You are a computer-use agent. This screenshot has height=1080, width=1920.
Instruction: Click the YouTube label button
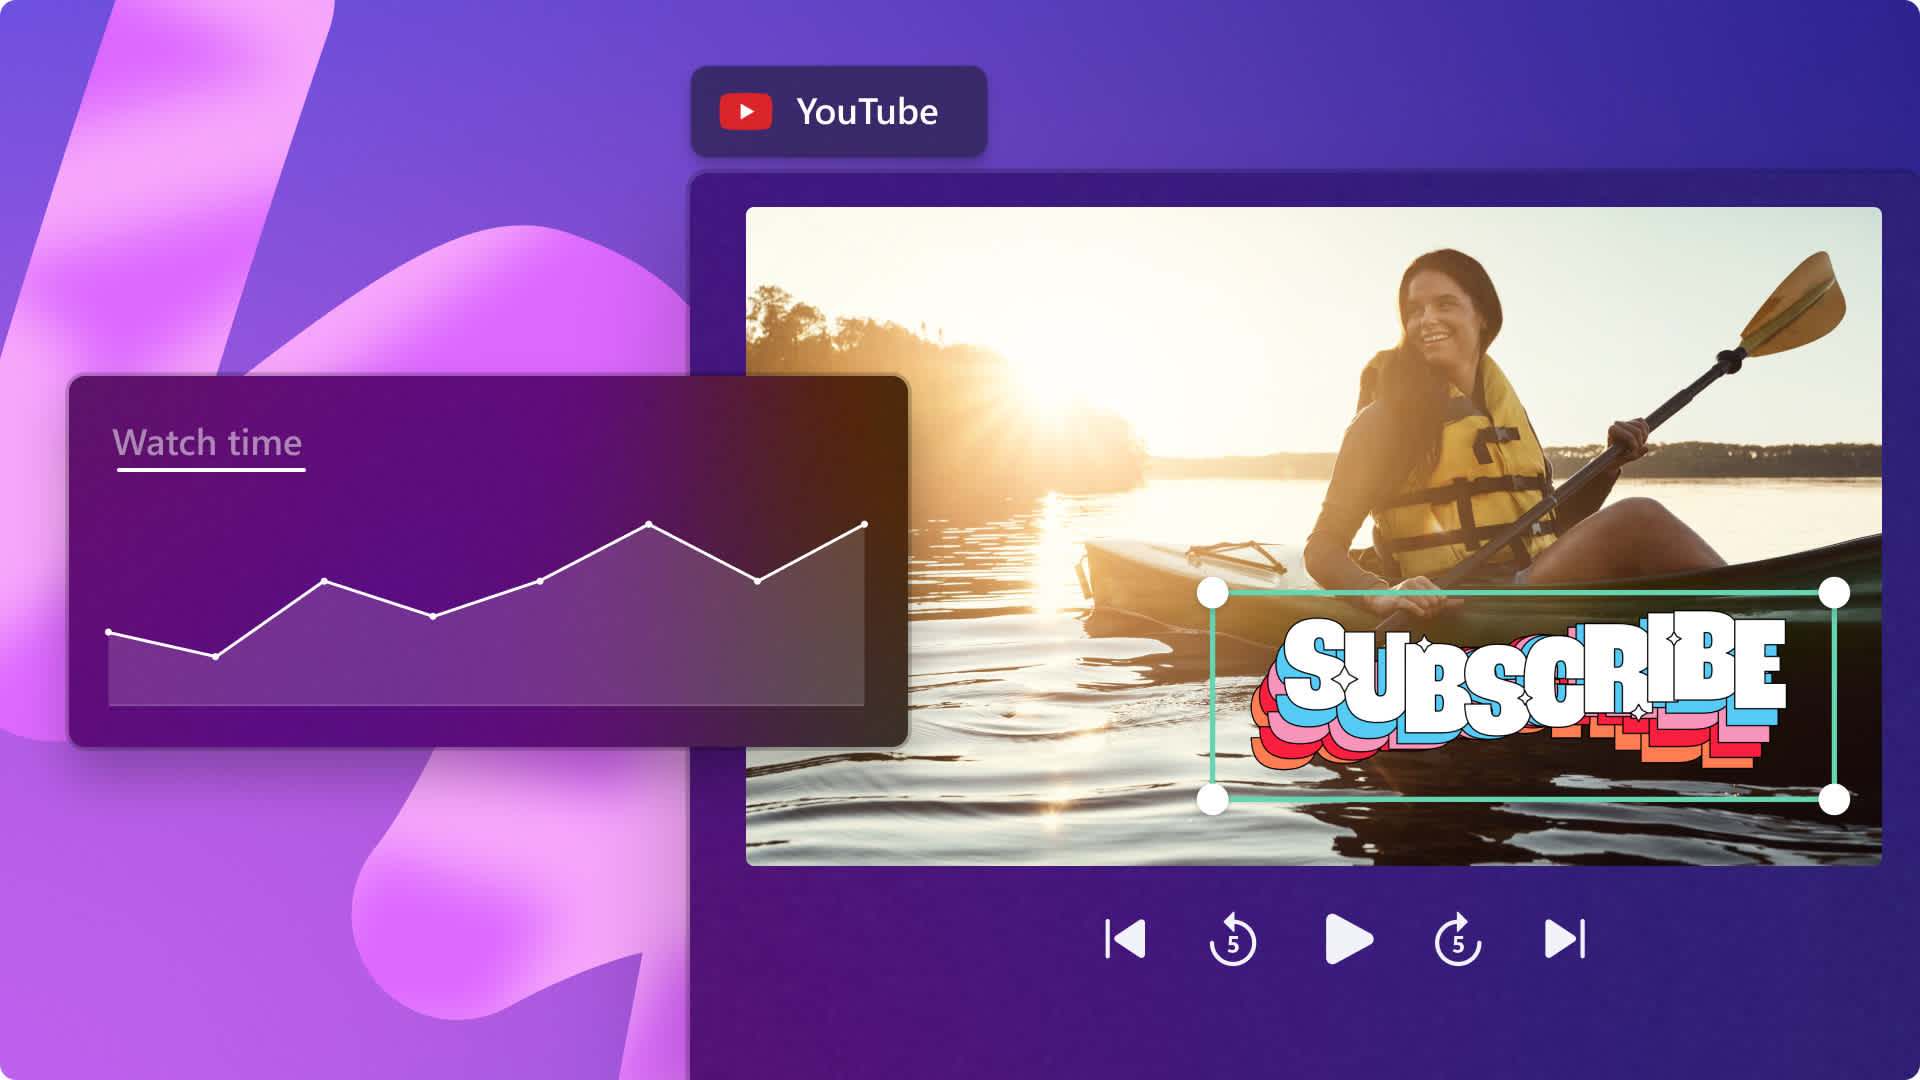click(866, 112)
